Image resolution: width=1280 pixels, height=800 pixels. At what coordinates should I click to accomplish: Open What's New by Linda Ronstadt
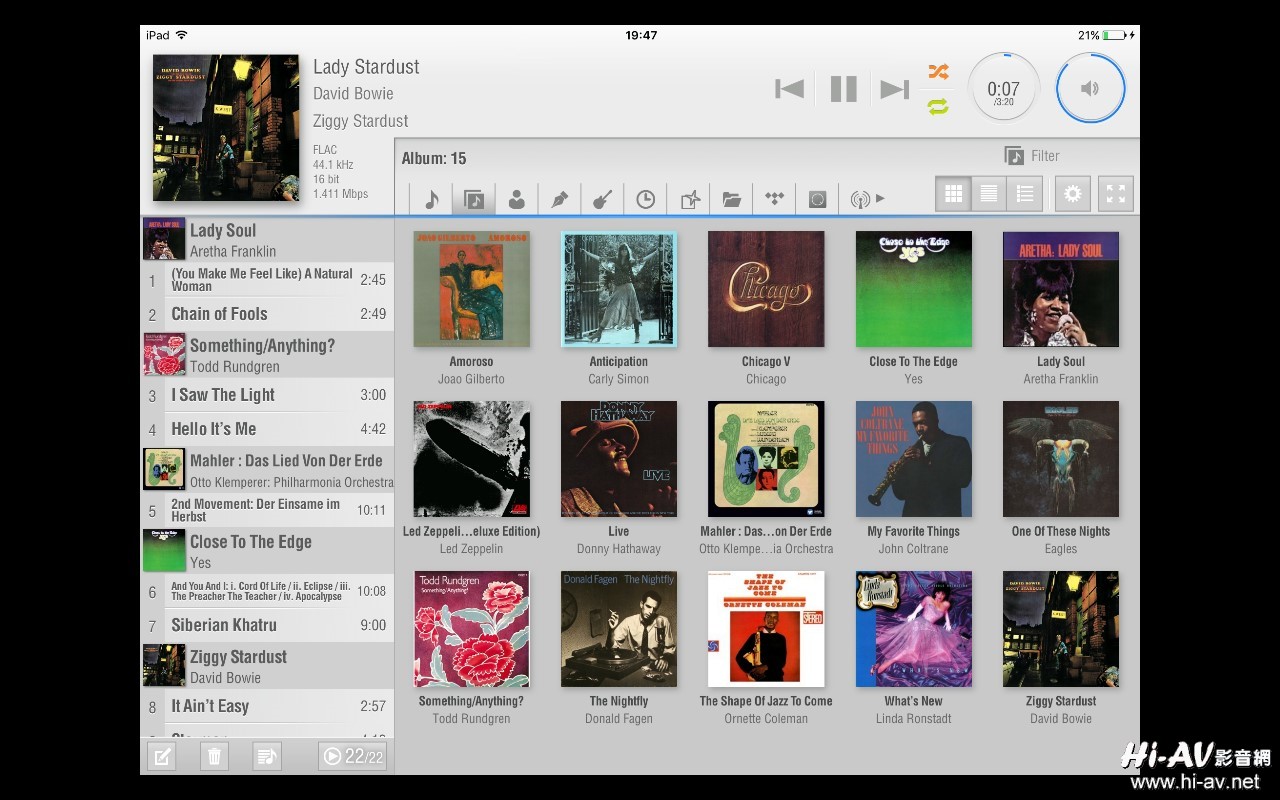[913, 629]
